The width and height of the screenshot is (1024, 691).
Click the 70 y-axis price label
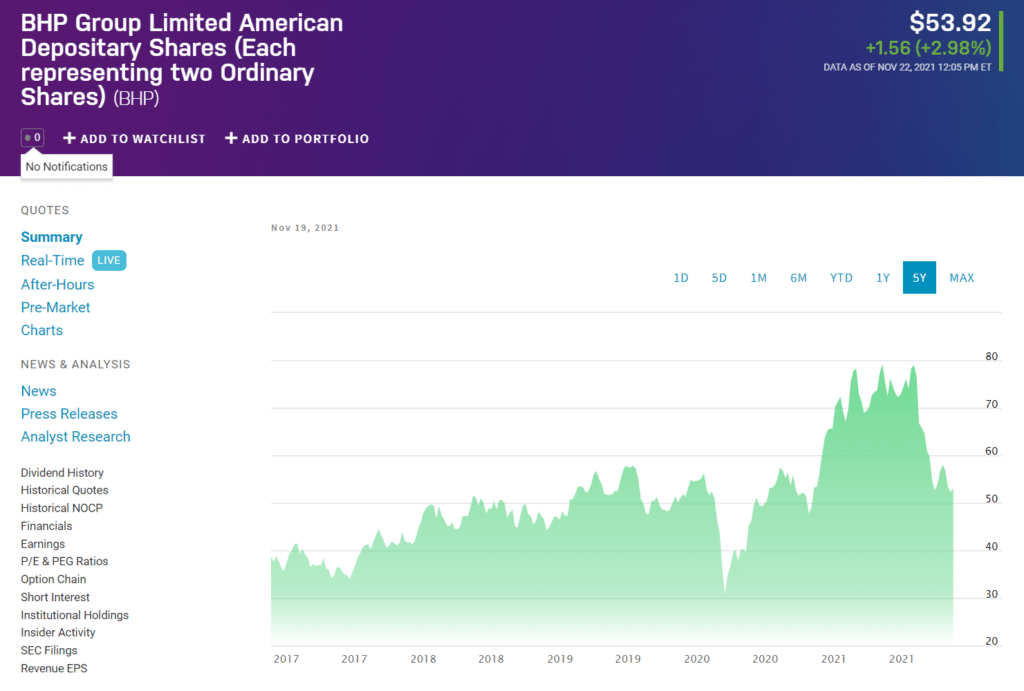[991, 404]
